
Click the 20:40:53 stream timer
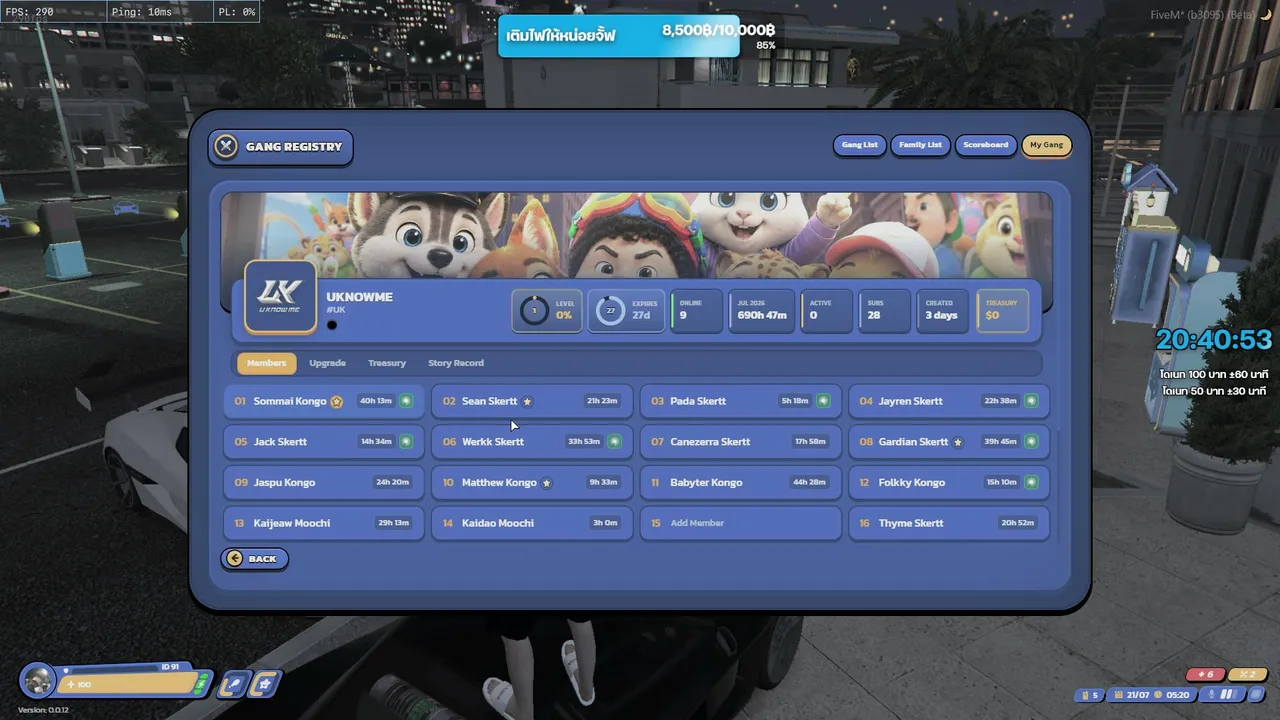[1214, 340]
